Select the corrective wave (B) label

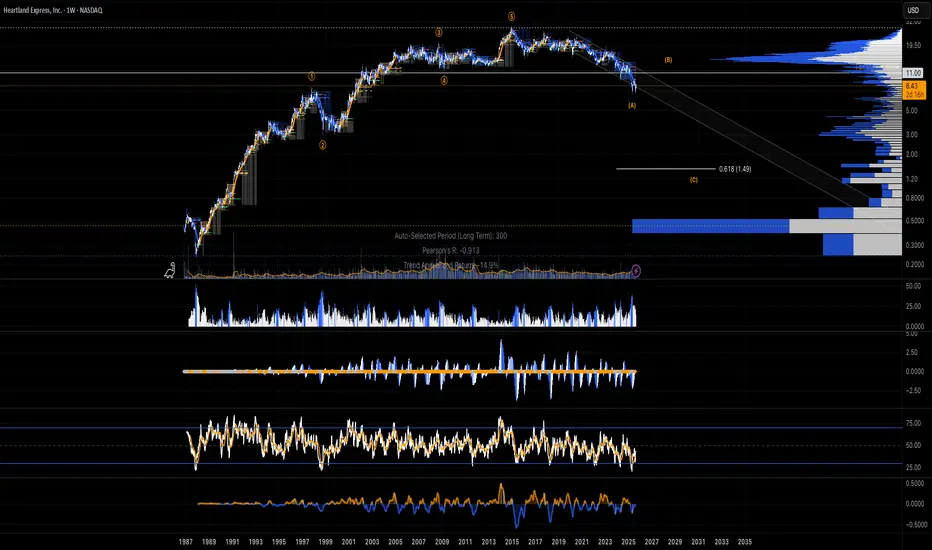point(668,60)
